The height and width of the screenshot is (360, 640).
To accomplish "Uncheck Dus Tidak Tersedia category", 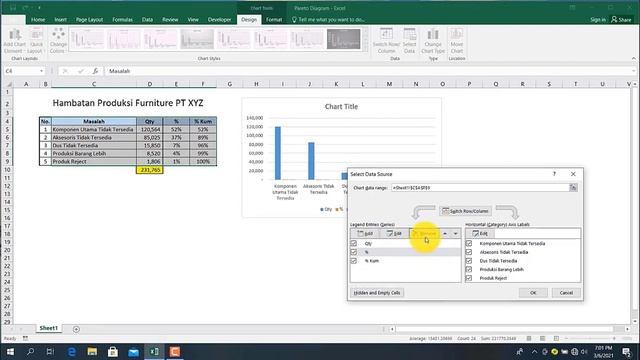I will coord(469,260).
